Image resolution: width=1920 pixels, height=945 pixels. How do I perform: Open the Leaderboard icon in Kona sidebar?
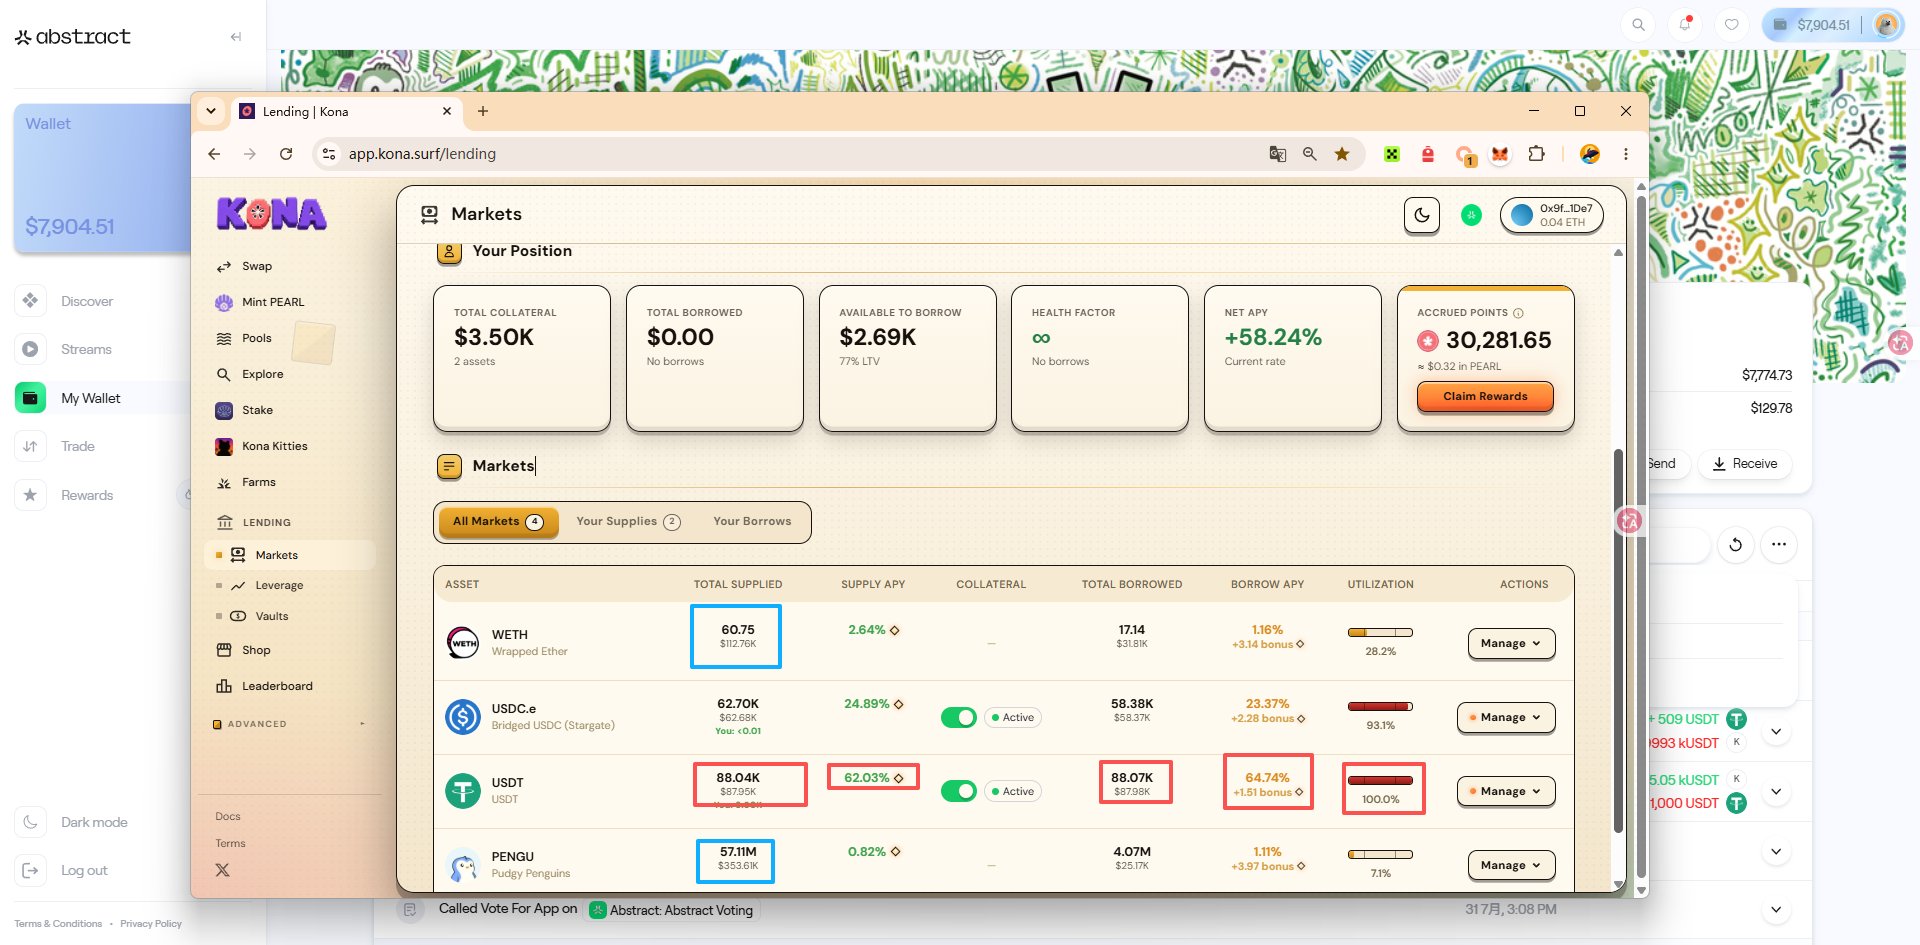coord(224,686)
